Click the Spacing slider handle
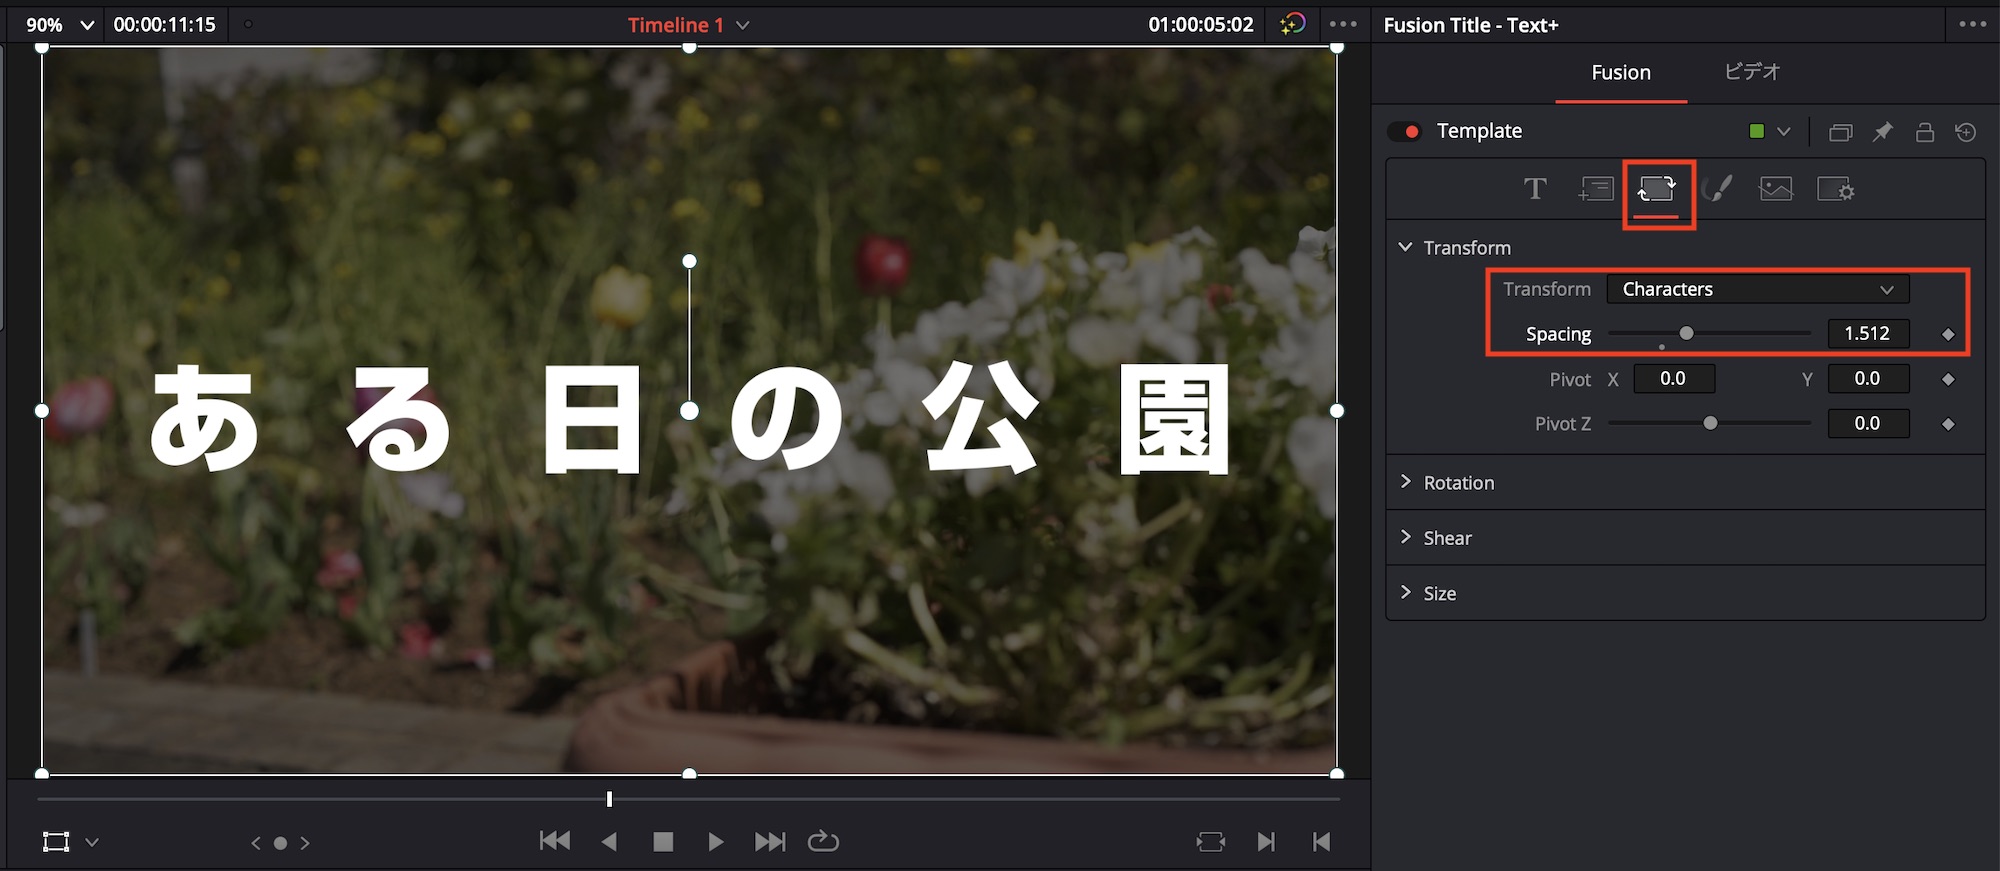Image resolution: width=2000 pixels, height=871 pixels. 1686,333
